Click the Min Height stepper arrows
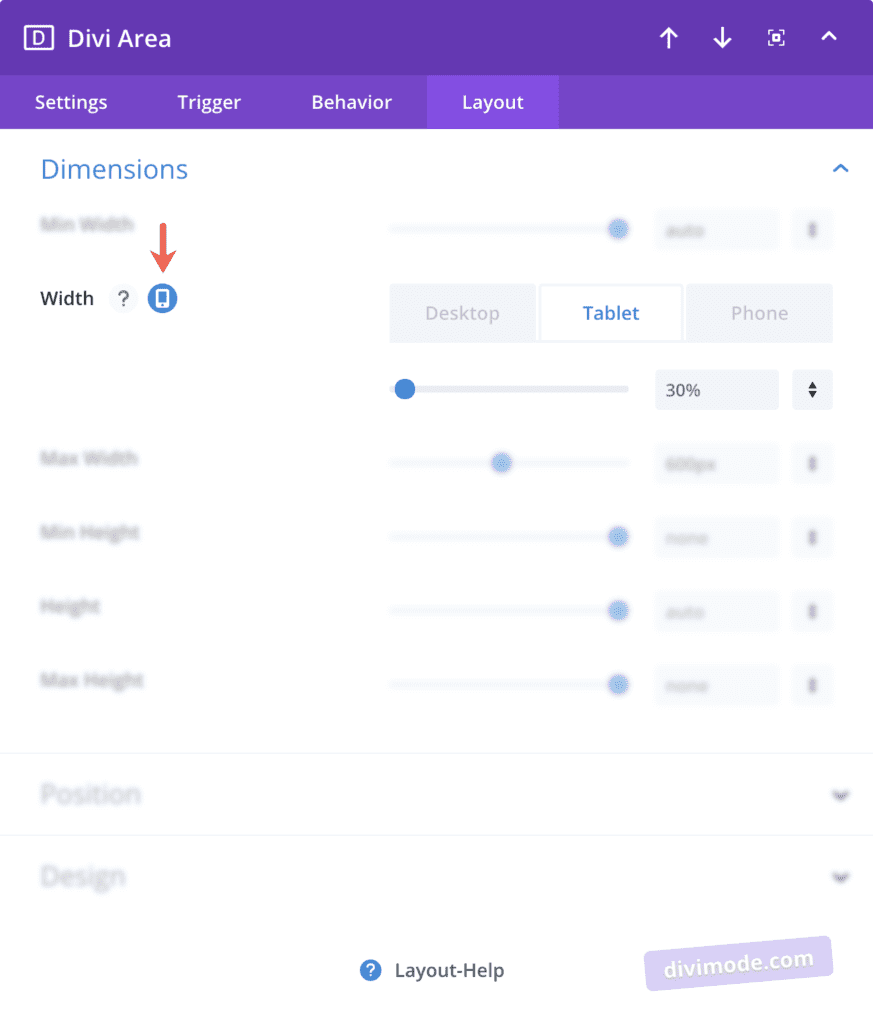The height and width of the screenshot is (1024, 873). [x=812, y=537]
